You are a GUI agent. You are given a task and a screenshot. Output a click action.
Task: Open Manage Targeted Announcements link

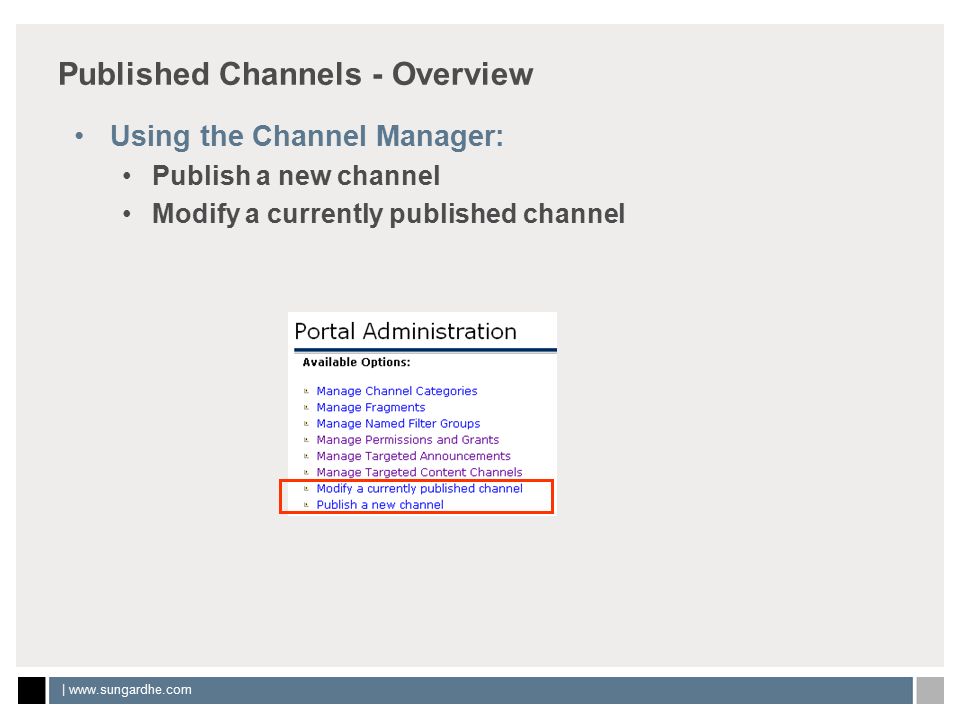coord(413,456)
